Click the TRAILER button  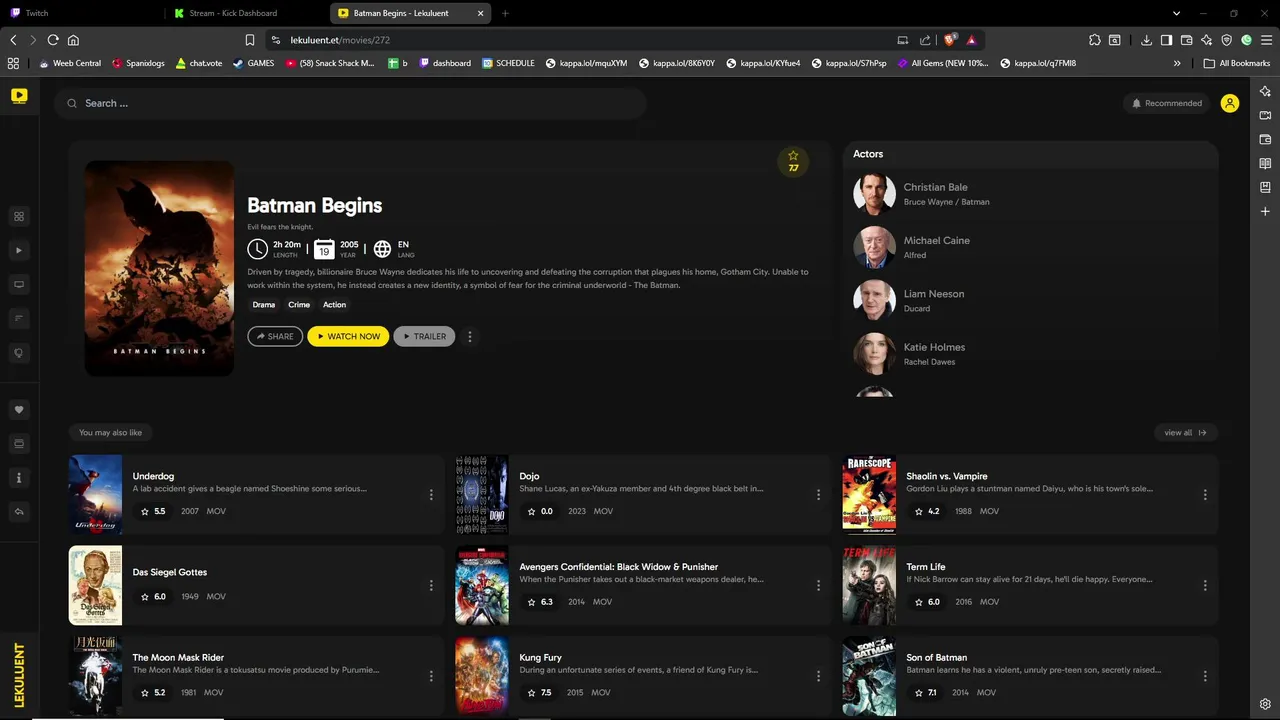[424, 337]
